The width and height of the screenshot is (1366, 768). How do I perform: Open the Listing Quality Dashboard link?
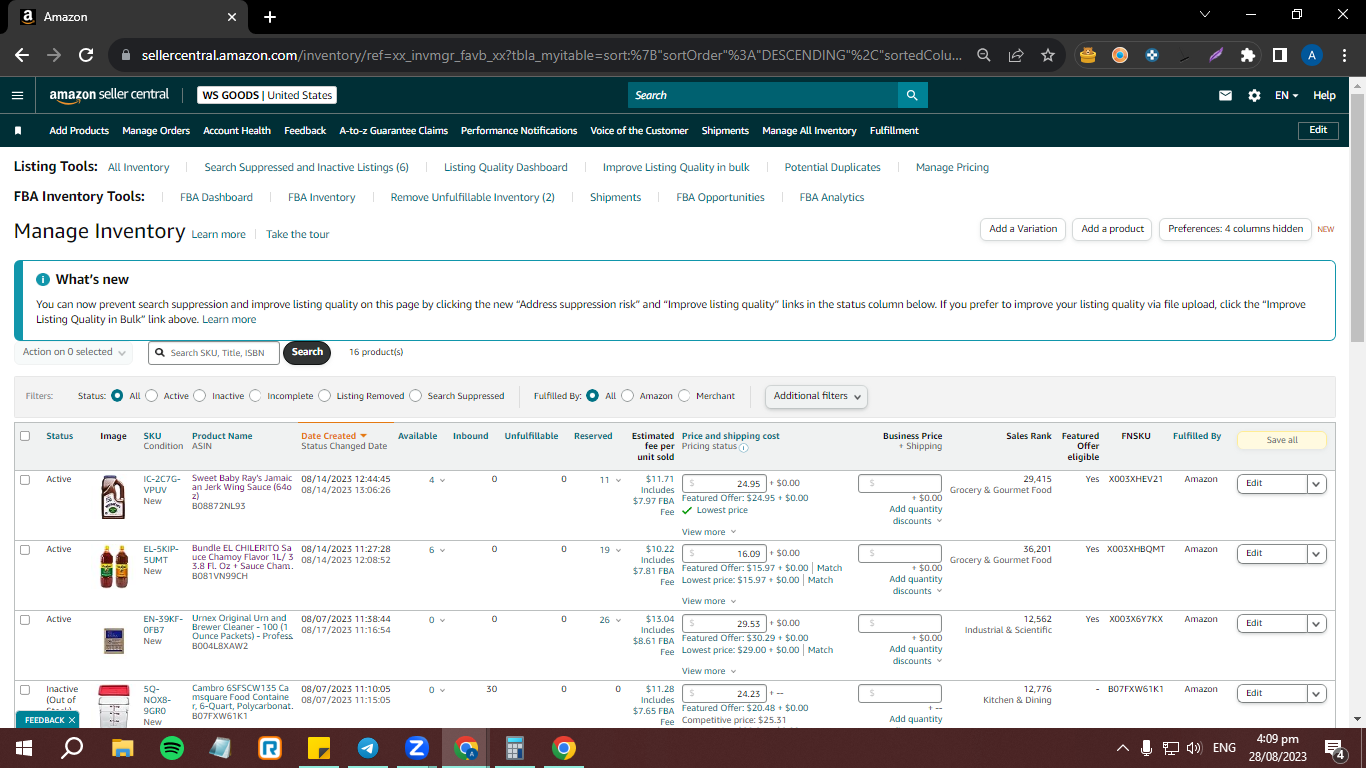pos(506,168)
